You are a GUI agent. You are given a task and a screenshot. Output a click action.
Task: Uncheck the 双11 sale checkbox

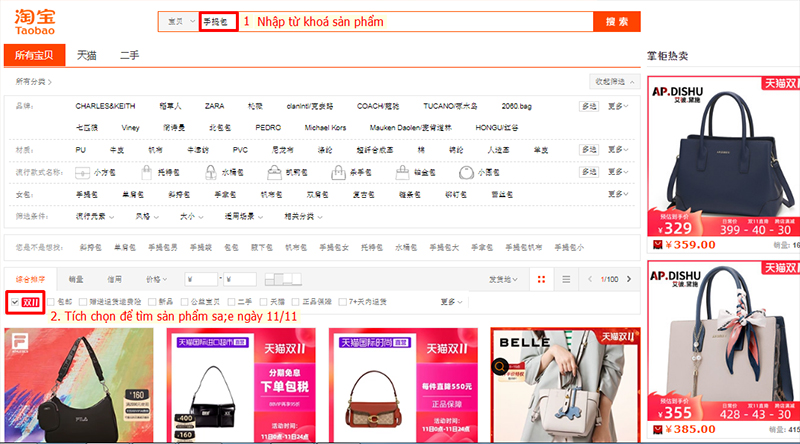pyautogui.click(x=15, y=302)
